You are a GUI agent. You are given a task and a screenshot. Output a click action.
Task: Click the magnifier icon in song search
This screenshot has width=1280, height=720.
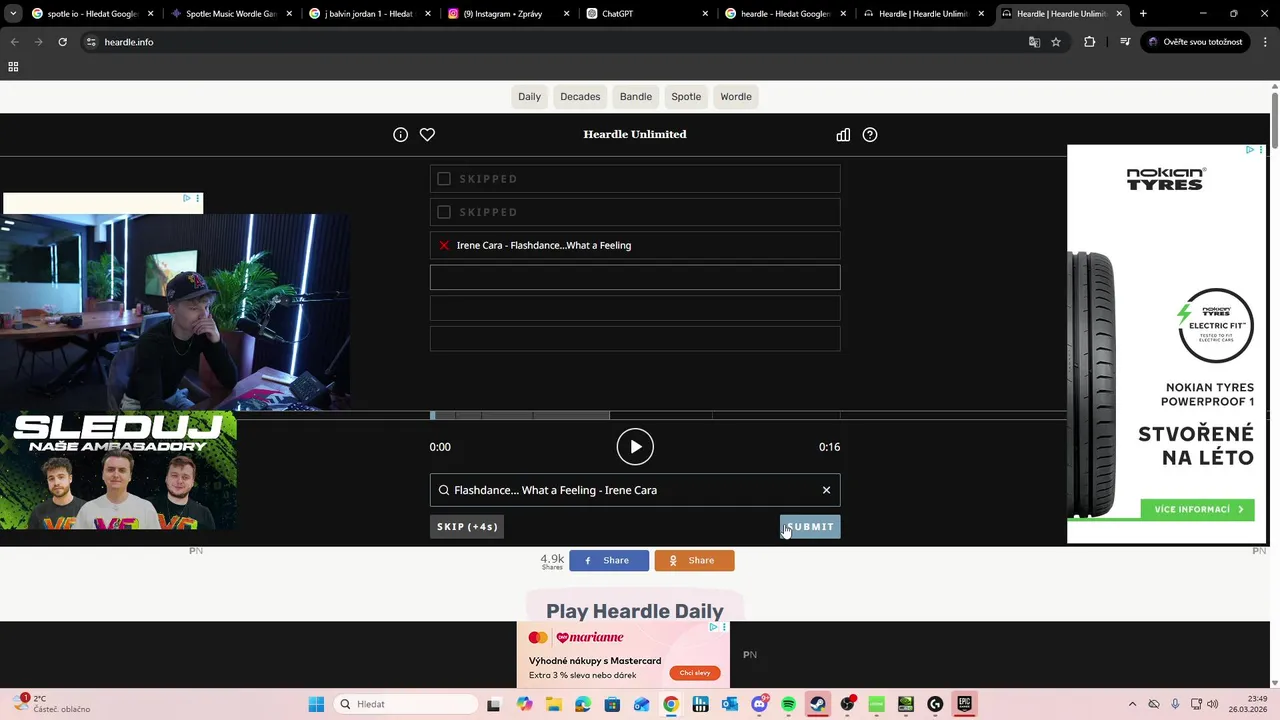coord(444,490)
